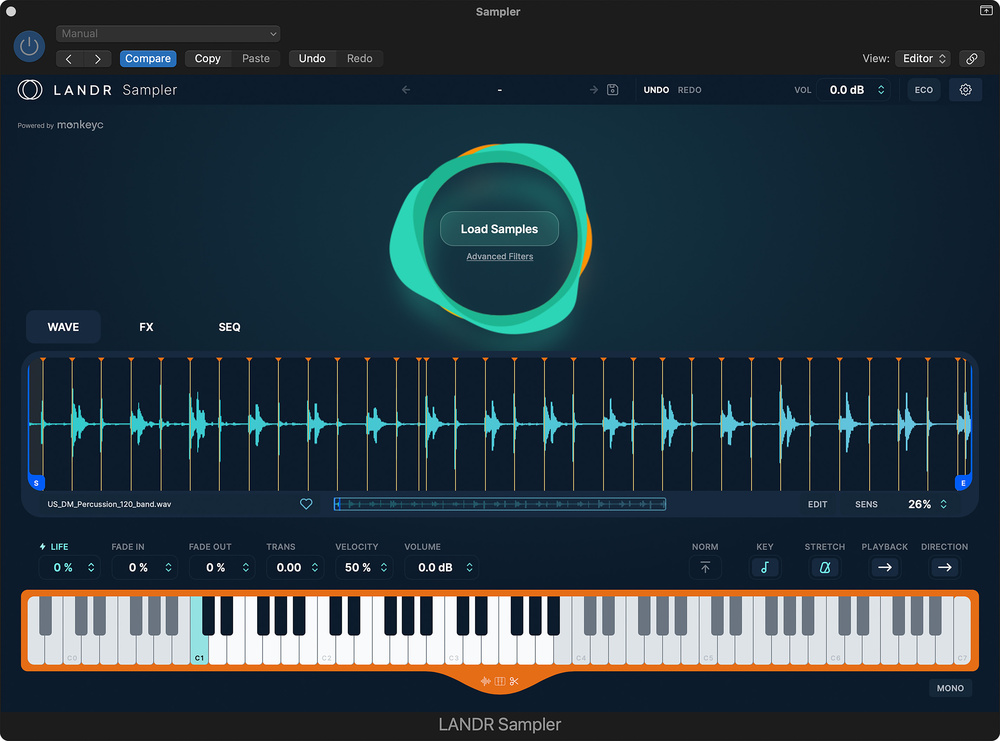Image resolution: width=1000 pixels, height=741 pixels.
Task: Adjust the FADE OUT stepper arrows
Action: pyautogui.click(x=246, y=568)
